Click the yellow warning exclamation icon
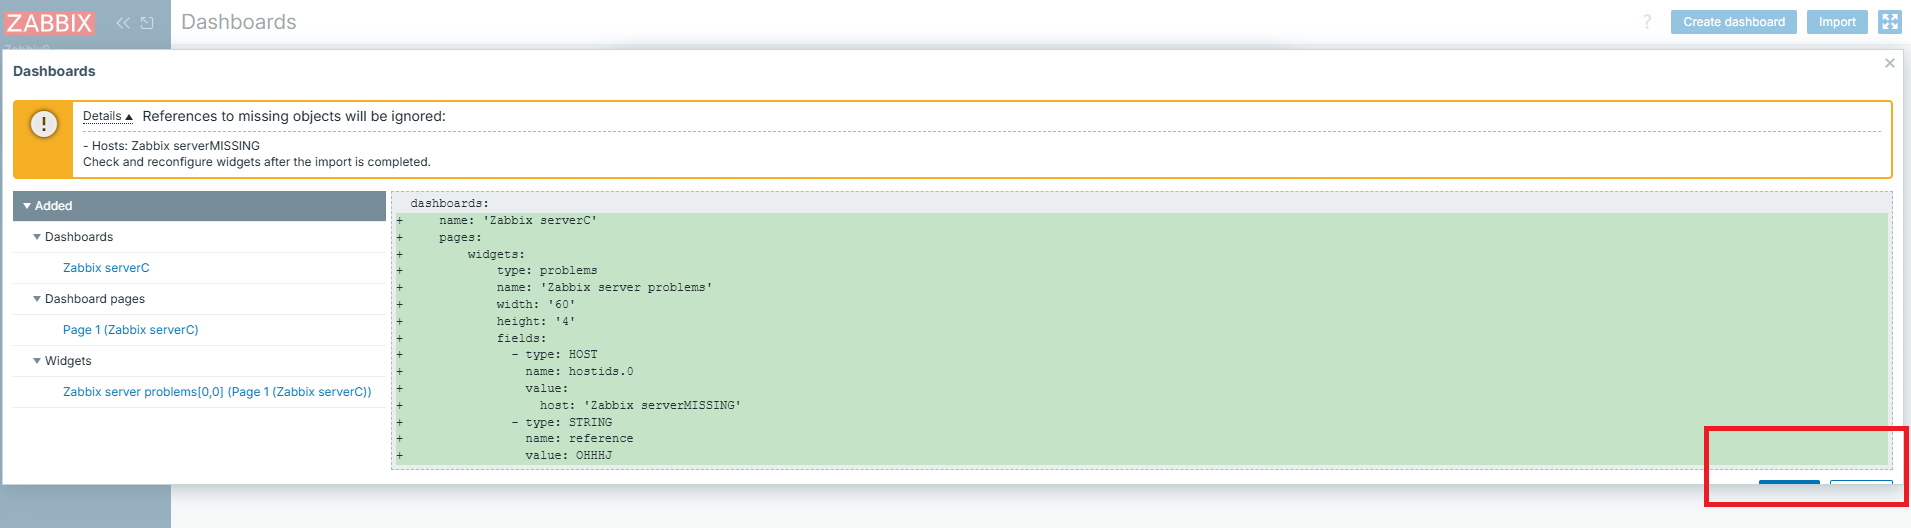The image size is (1911, 528). 43,124
